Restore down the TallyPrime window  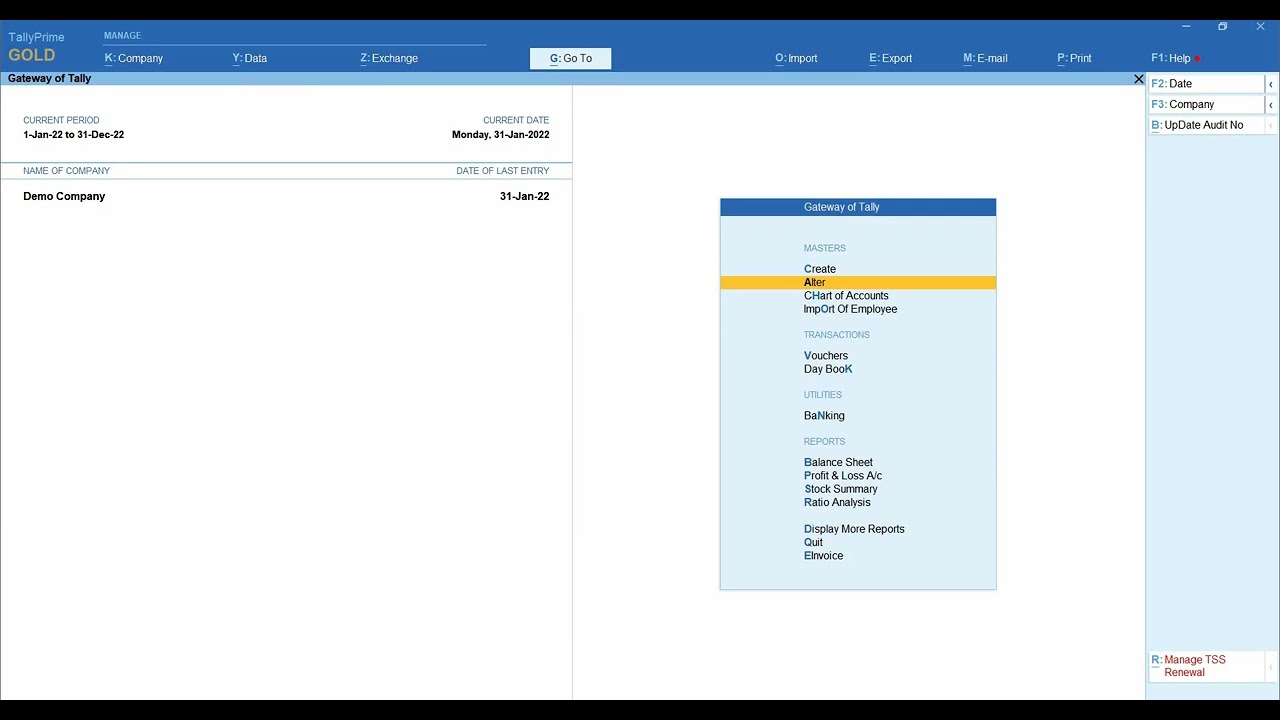pos(1222,27)
